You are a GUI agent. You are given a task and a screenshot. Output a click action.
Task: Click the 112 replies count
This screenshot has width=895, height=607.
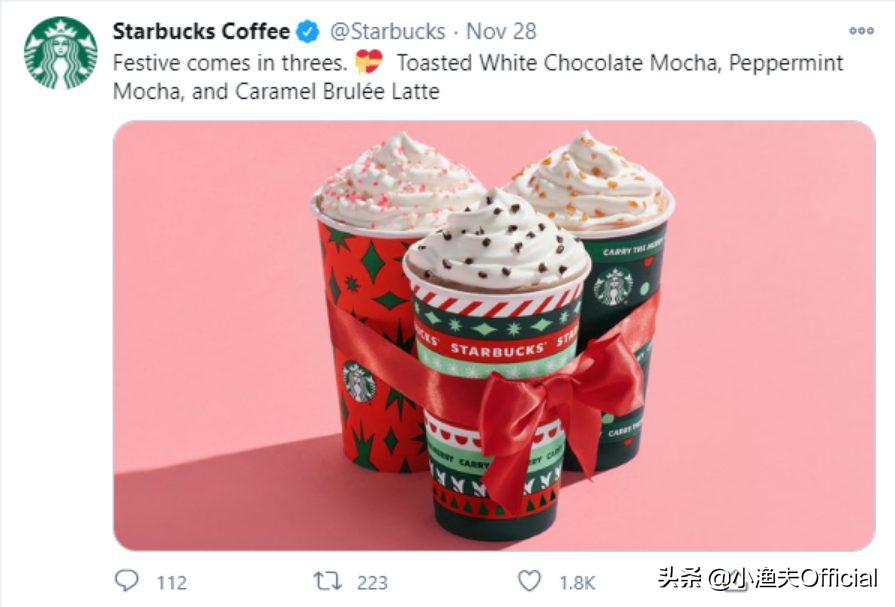point(171,582)
